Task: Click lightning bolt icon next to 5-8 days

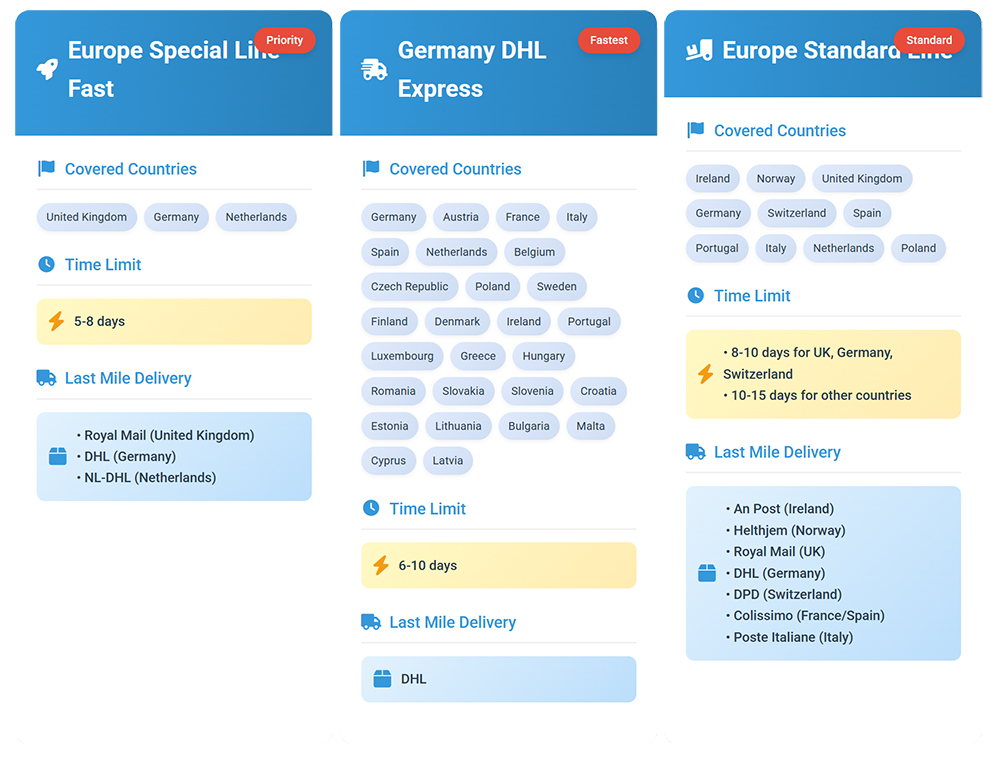Action: 56,322
